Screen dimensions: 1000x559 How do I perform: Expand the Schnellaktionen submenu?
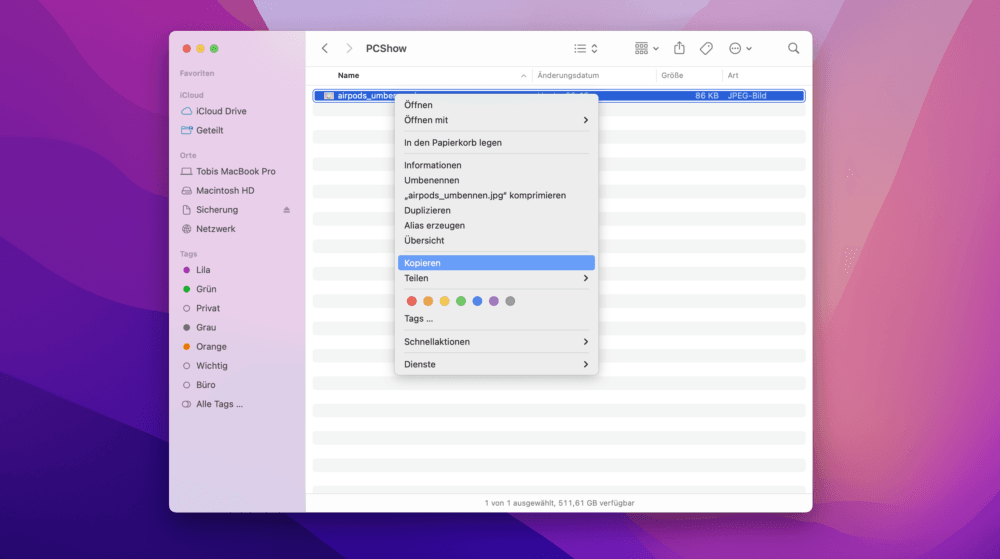(x=496, y=342)
